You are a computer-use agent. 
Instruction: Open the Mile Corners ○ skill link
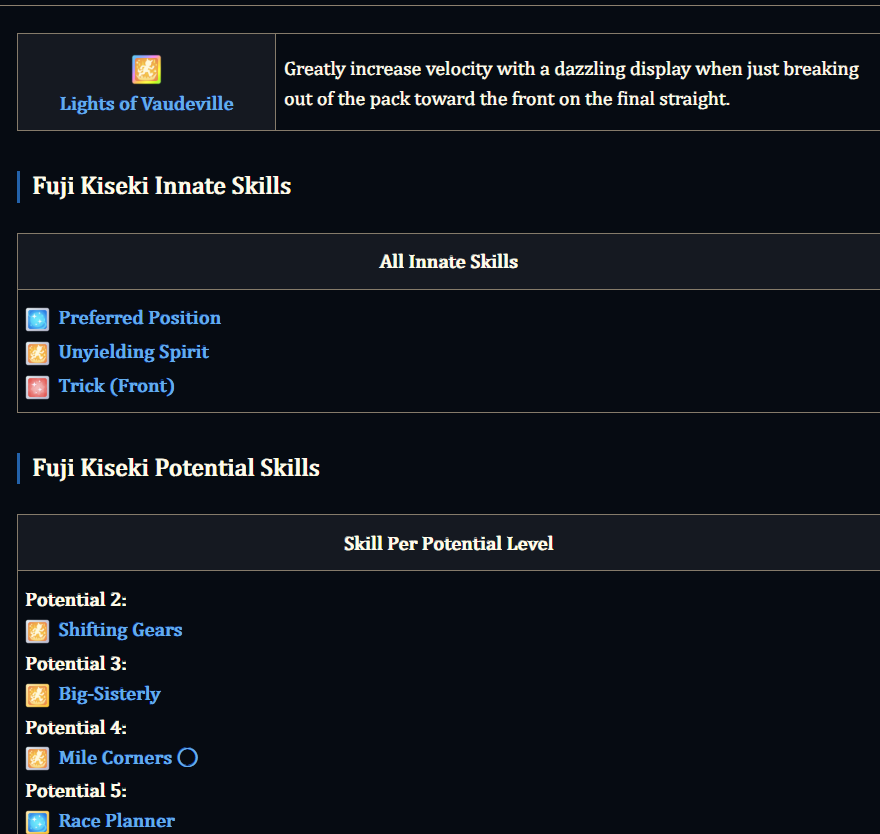[128, 758]
